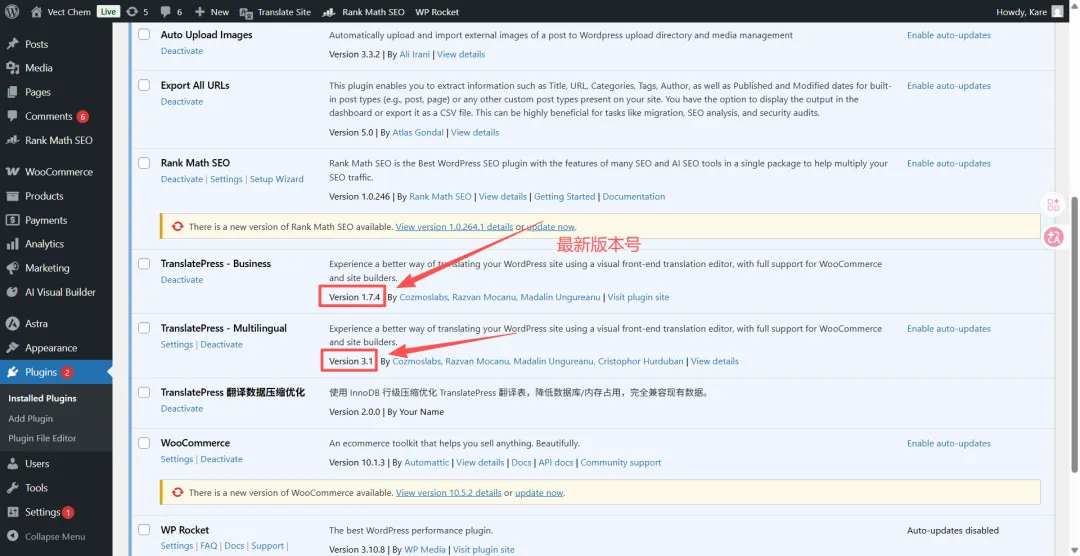1080x556 pixels.
Task: Click the Analytics bar chart icon
Action: tap(12, 244)
